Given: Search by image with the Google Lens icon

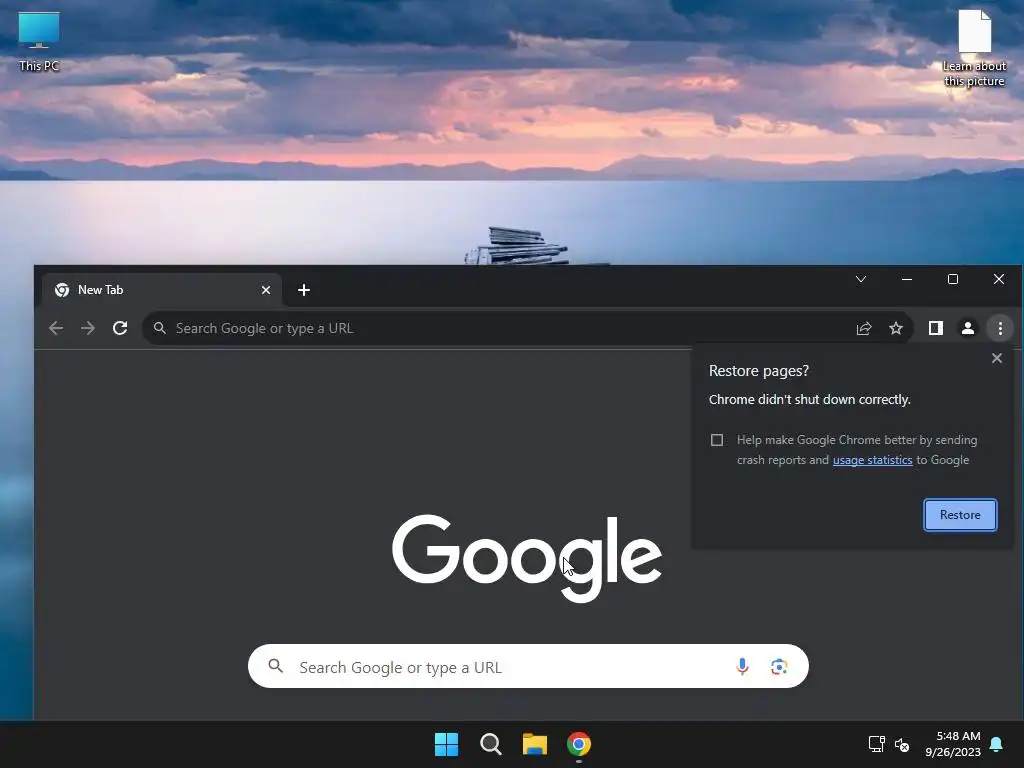Looking at the screenshot, I should tap(778, 666).
